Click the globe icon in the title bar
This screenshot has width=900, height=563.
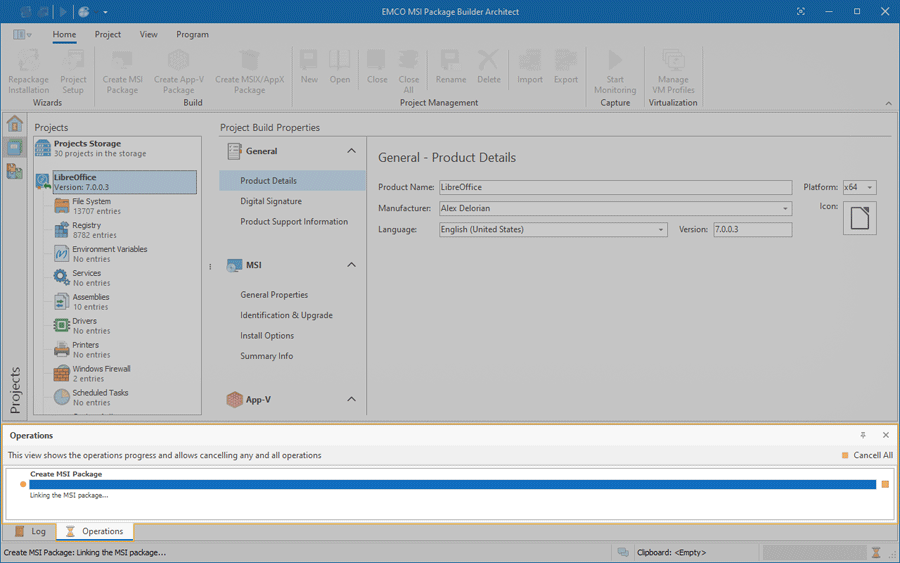pos(84,11)
